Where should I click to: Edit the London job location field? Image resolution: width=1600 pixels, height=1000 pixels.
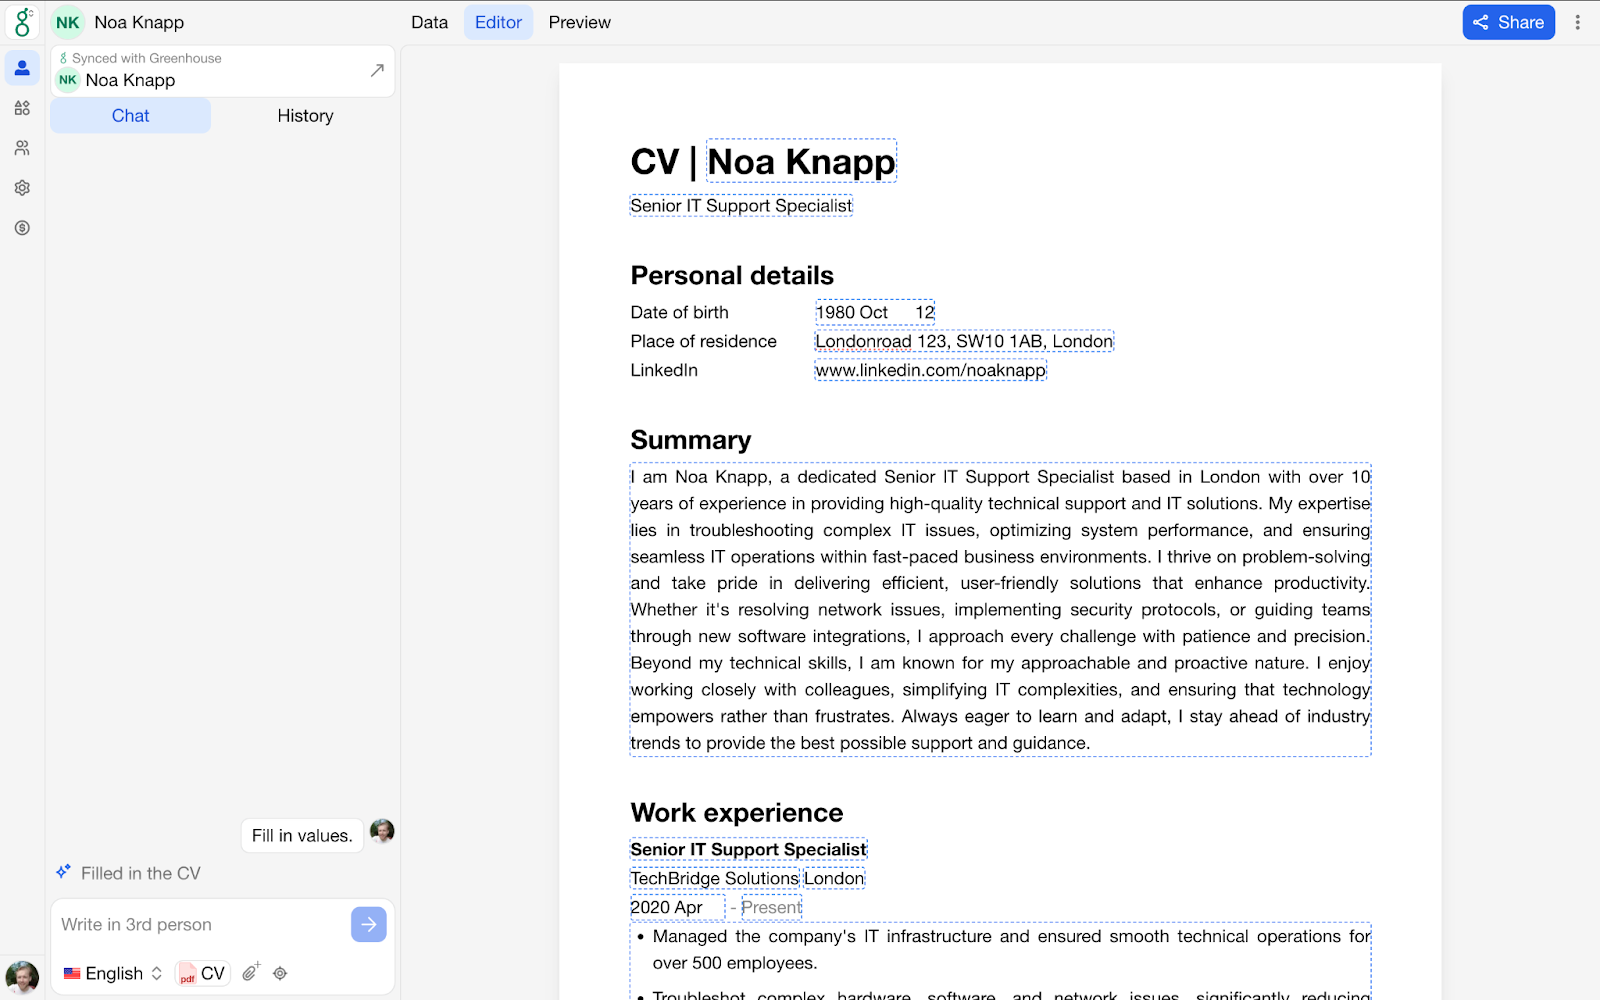point(834,878)
